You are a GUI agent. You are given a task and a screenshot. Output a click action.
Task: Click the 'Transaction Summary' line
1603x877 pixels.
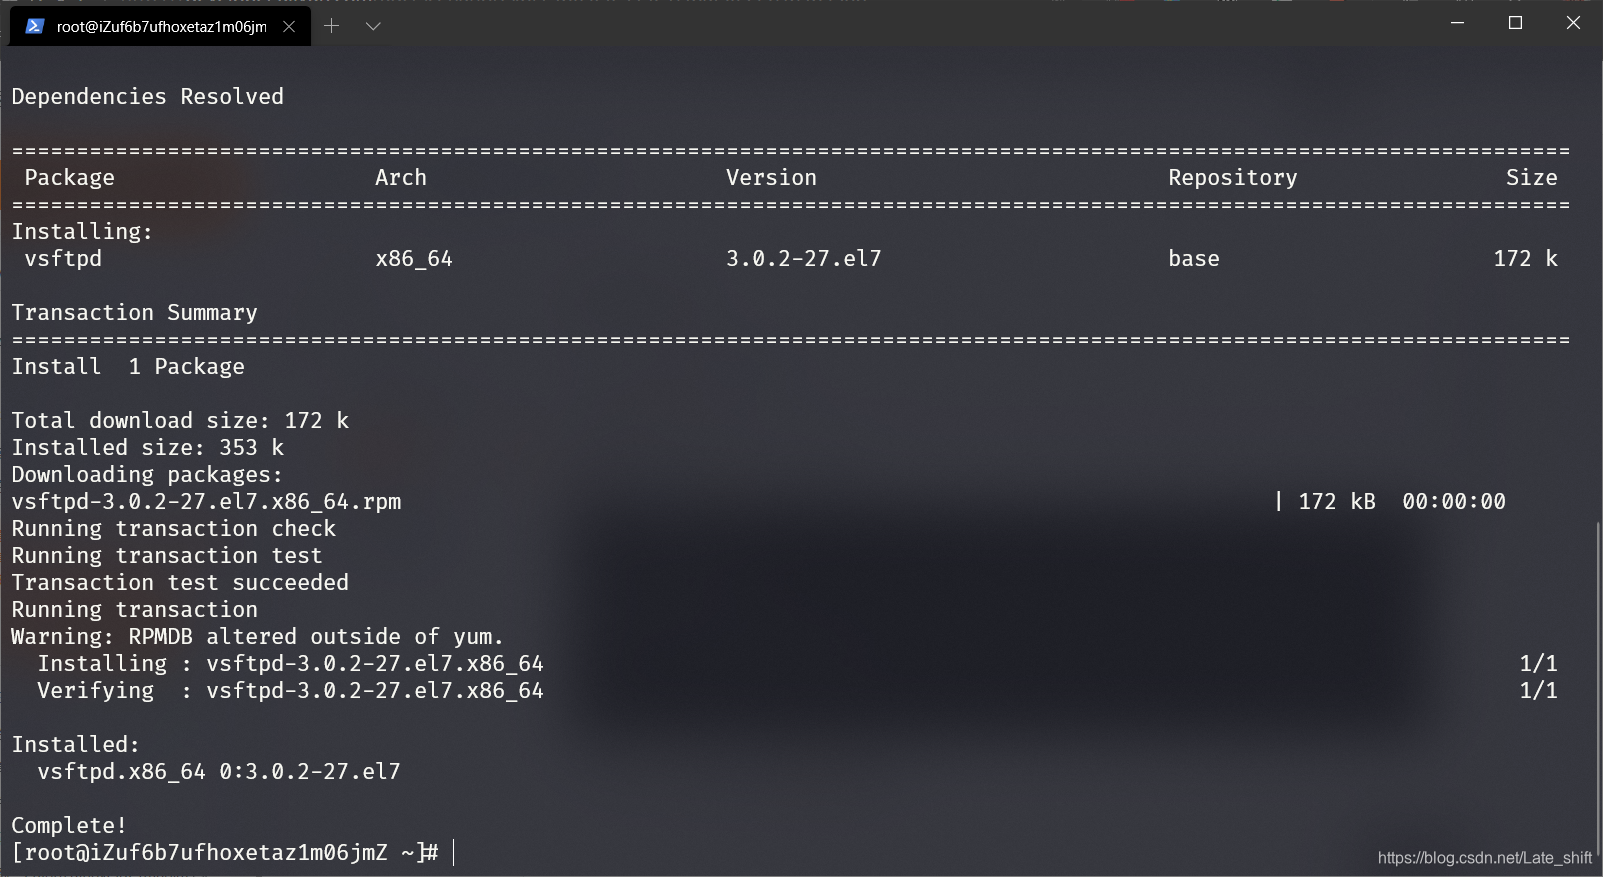tap(134, 313)
